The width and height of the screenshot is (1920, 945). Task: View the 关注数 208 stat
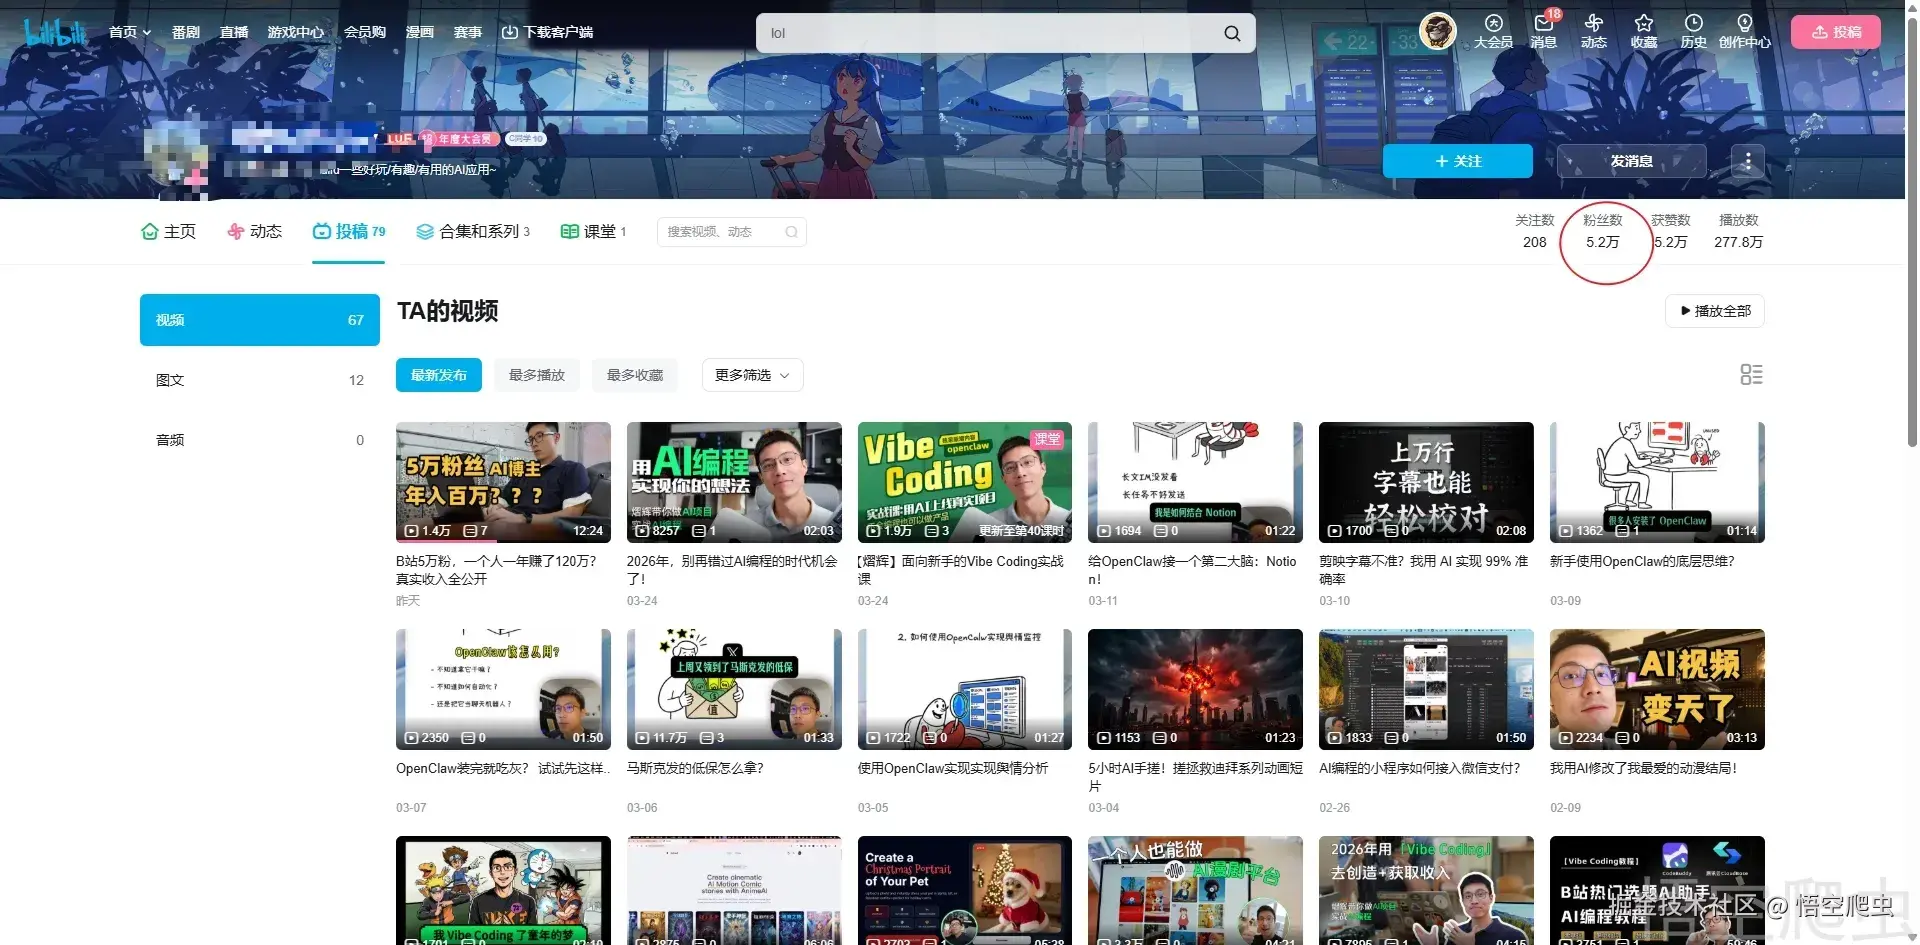pos(1534,231)
